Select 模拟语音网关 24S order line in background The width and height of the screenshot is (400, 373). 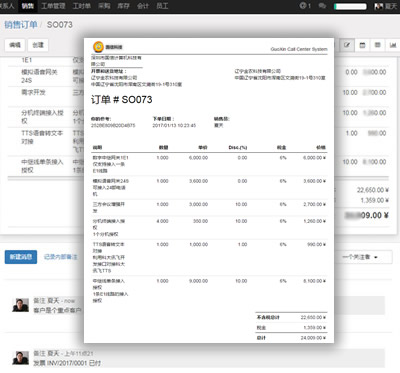(39, 76)
